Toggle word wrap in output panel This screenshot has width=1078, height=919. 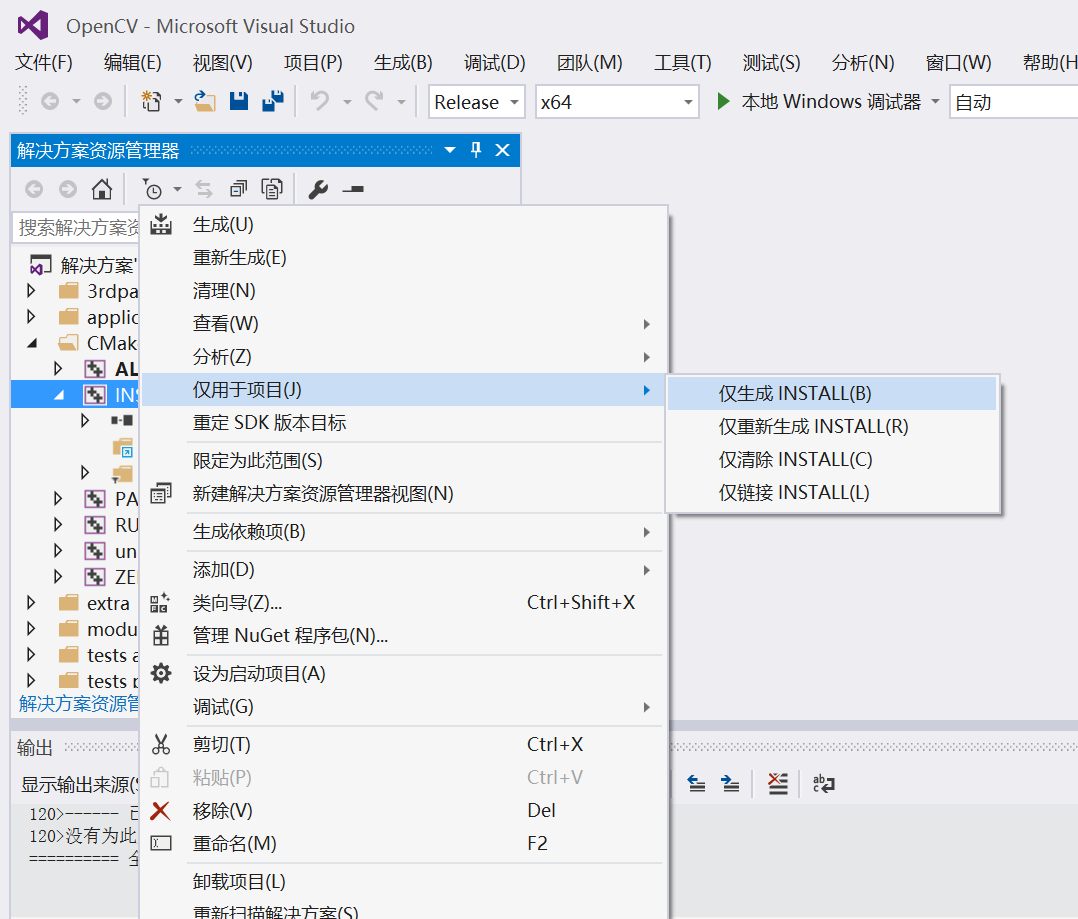click(823, 784)
